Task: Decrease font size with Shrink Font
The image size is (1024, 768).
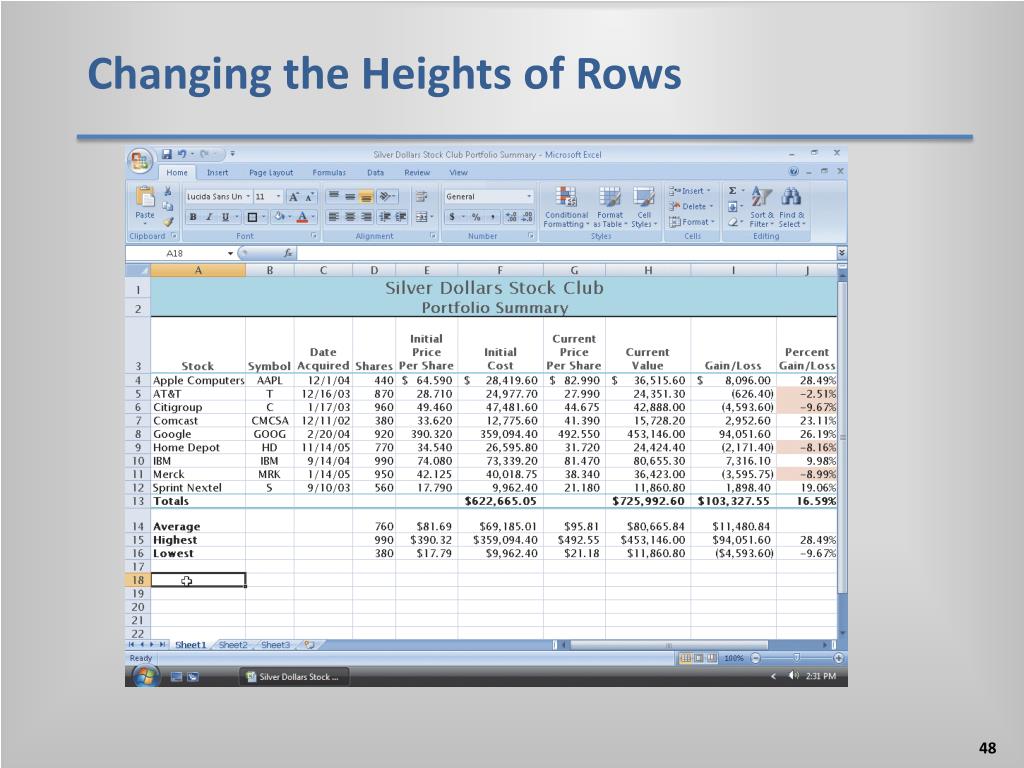Action: click(310, 197)
